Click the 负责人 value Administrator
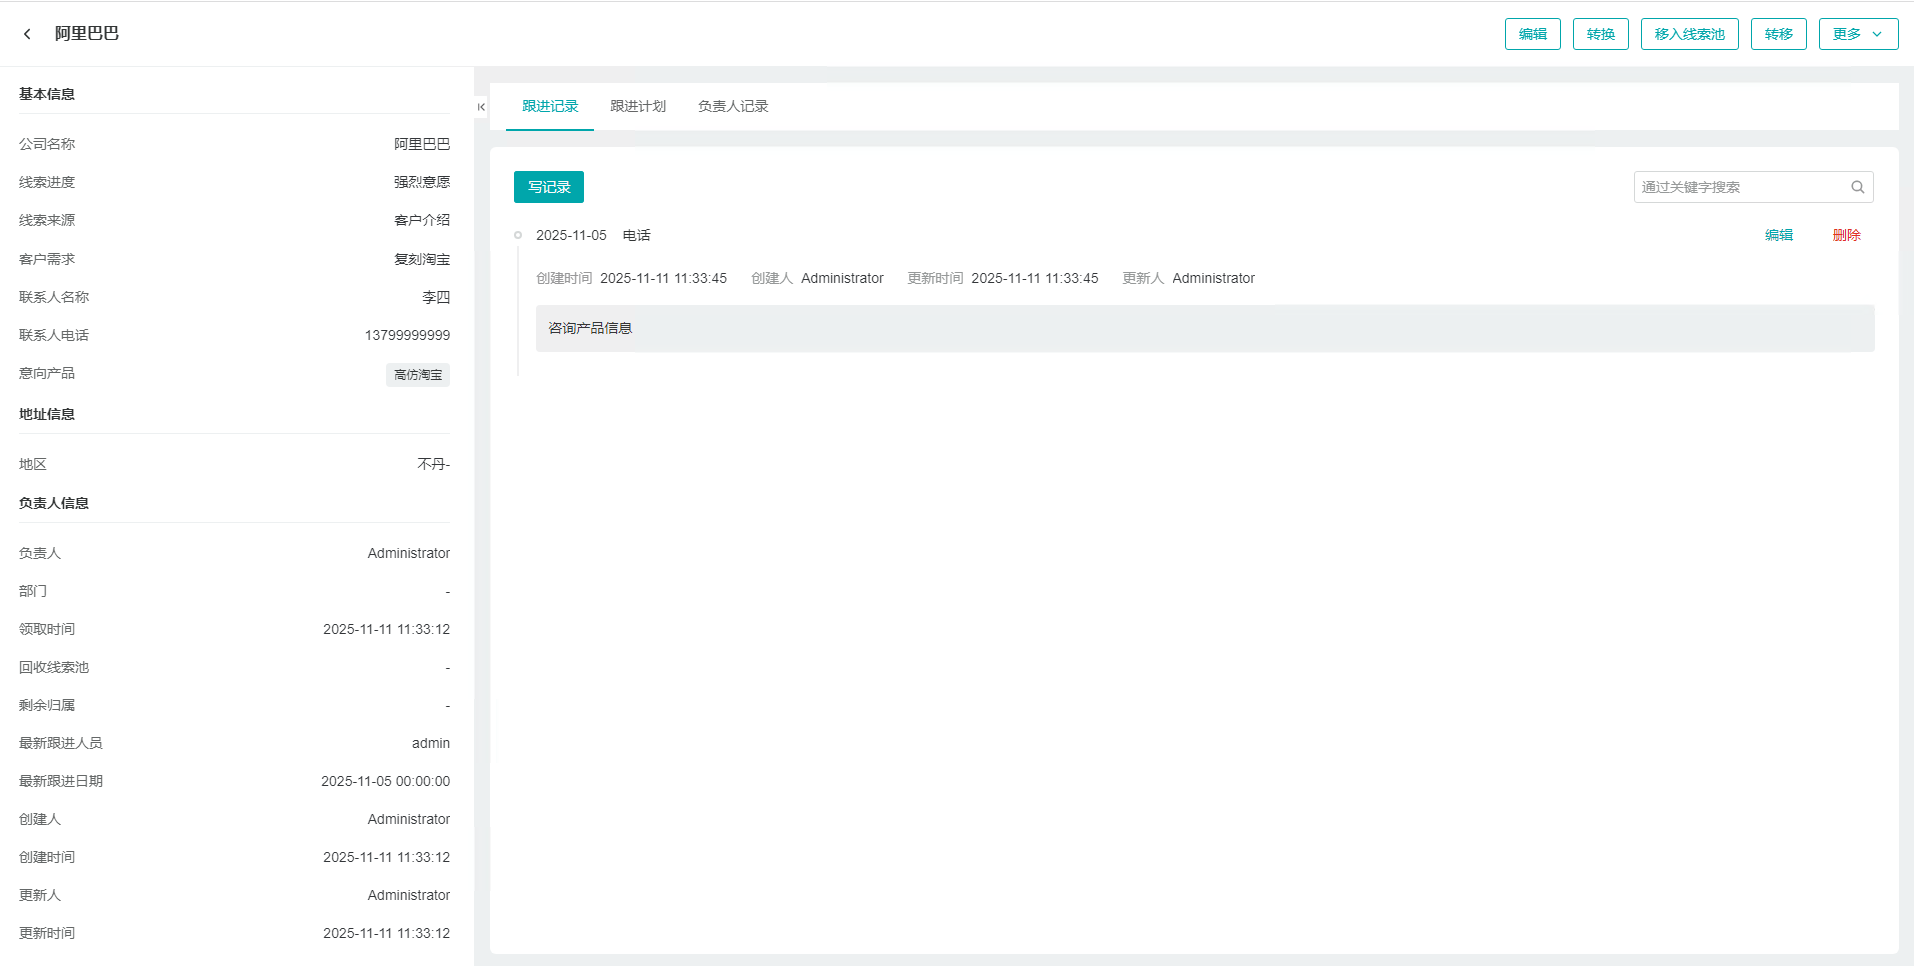 (x=409, y=553)
